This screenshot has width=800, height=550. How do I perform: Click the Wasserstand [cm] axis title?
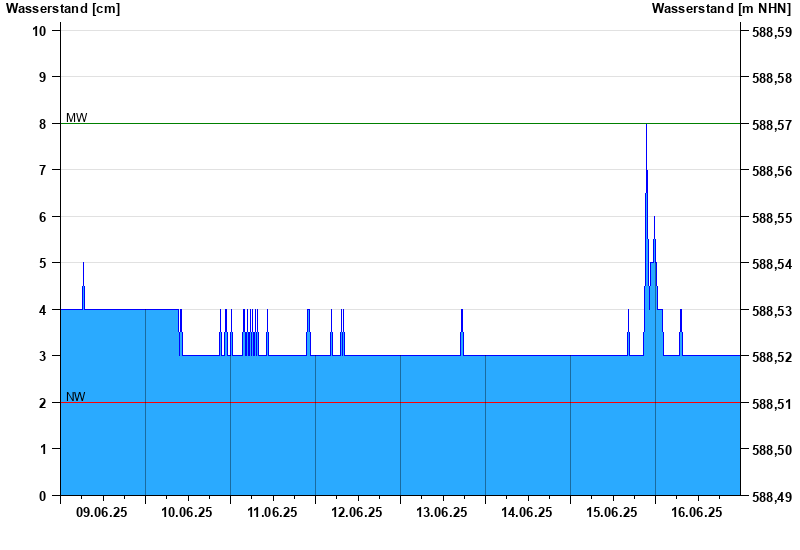(x=63, y=9)
